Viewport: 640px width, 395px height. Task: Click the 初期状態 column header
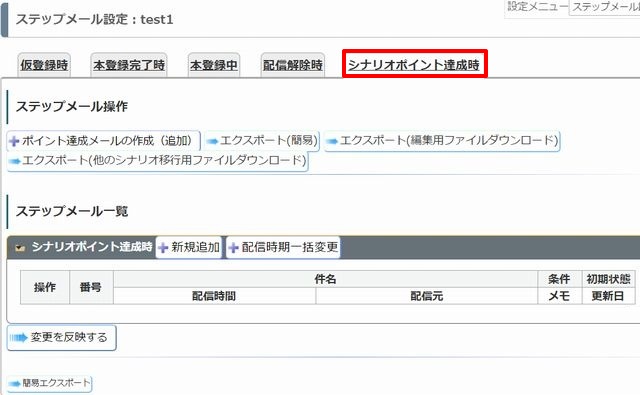click(x=608, y=279)
